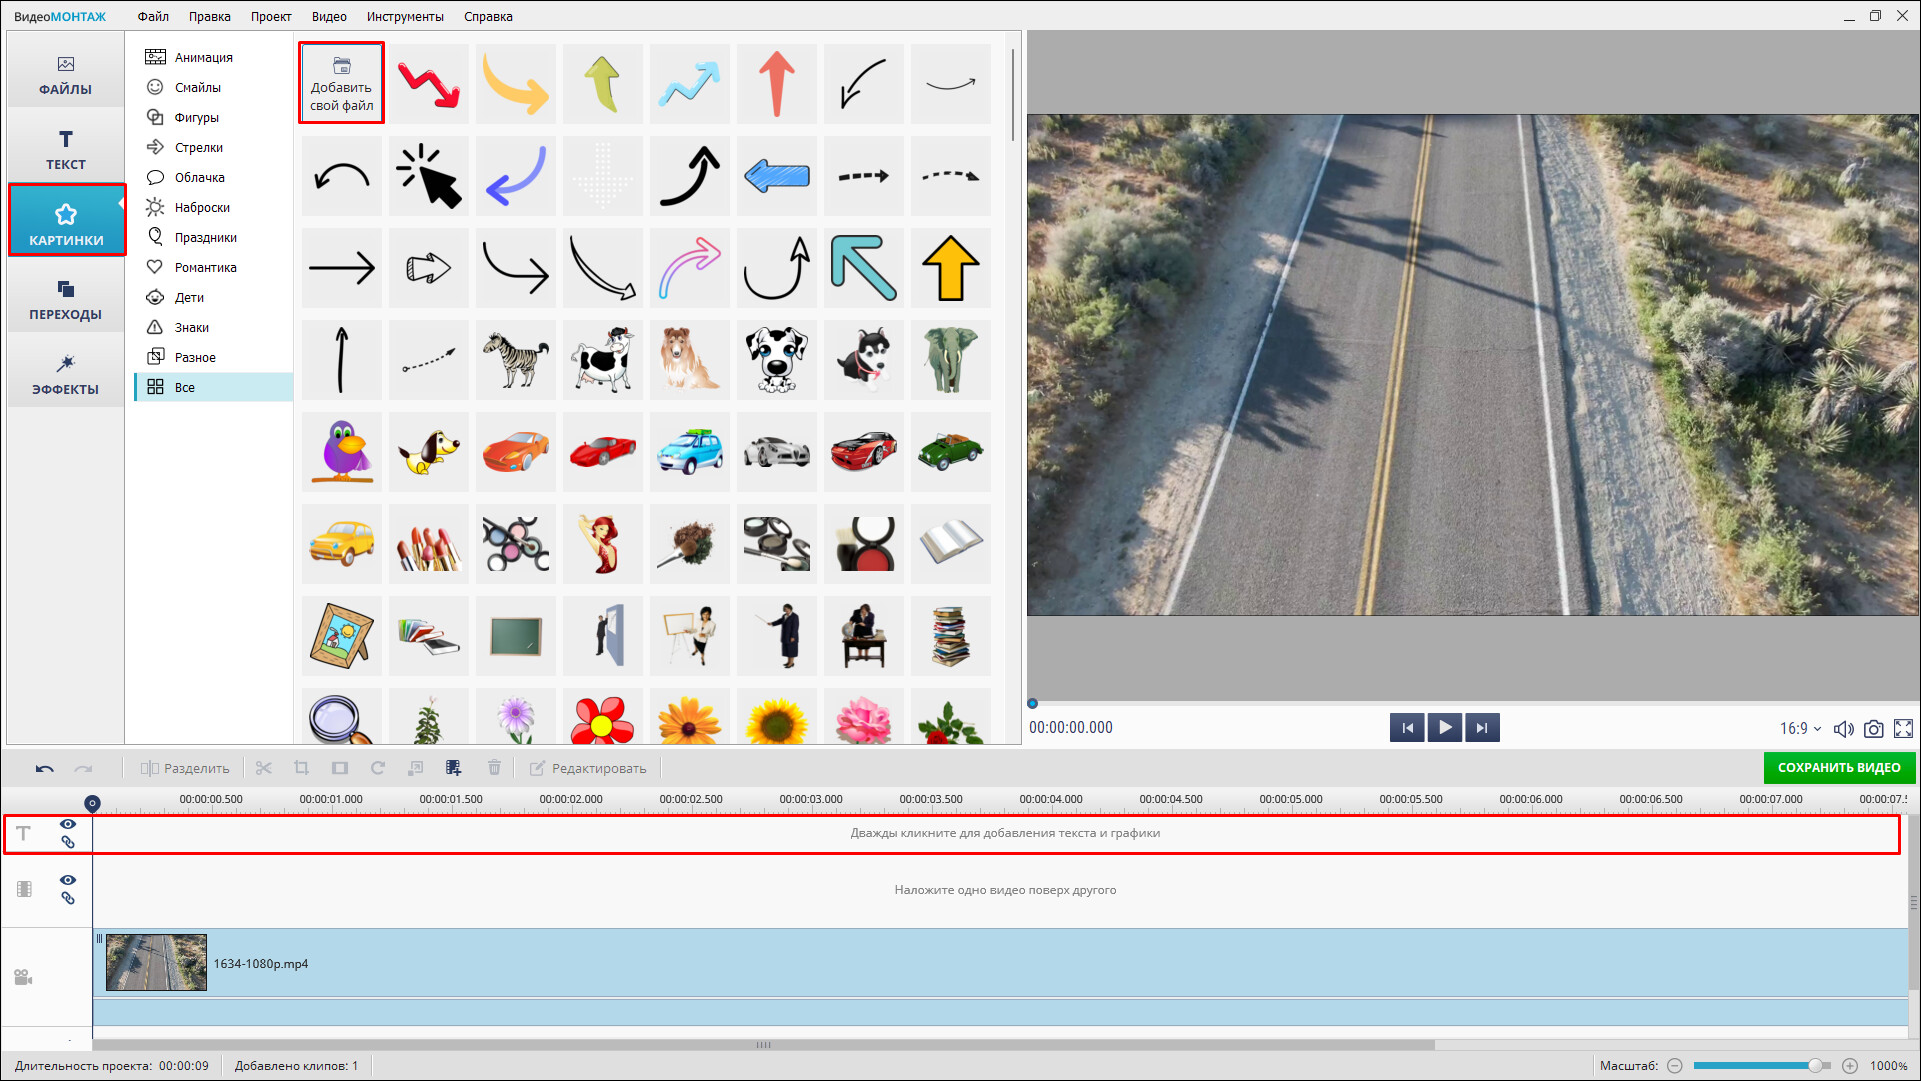Click the СОХРАНИТЬ ВИДЕО button
This screenshot has width=1921, height=1081.
coord(1839,767)
